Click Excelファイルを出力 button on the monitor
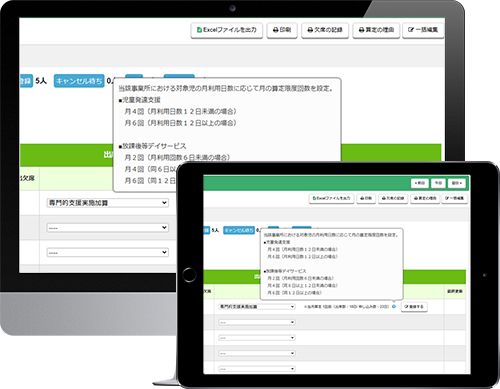The width and height of the screenshot is (500, 389). point(227,30)
